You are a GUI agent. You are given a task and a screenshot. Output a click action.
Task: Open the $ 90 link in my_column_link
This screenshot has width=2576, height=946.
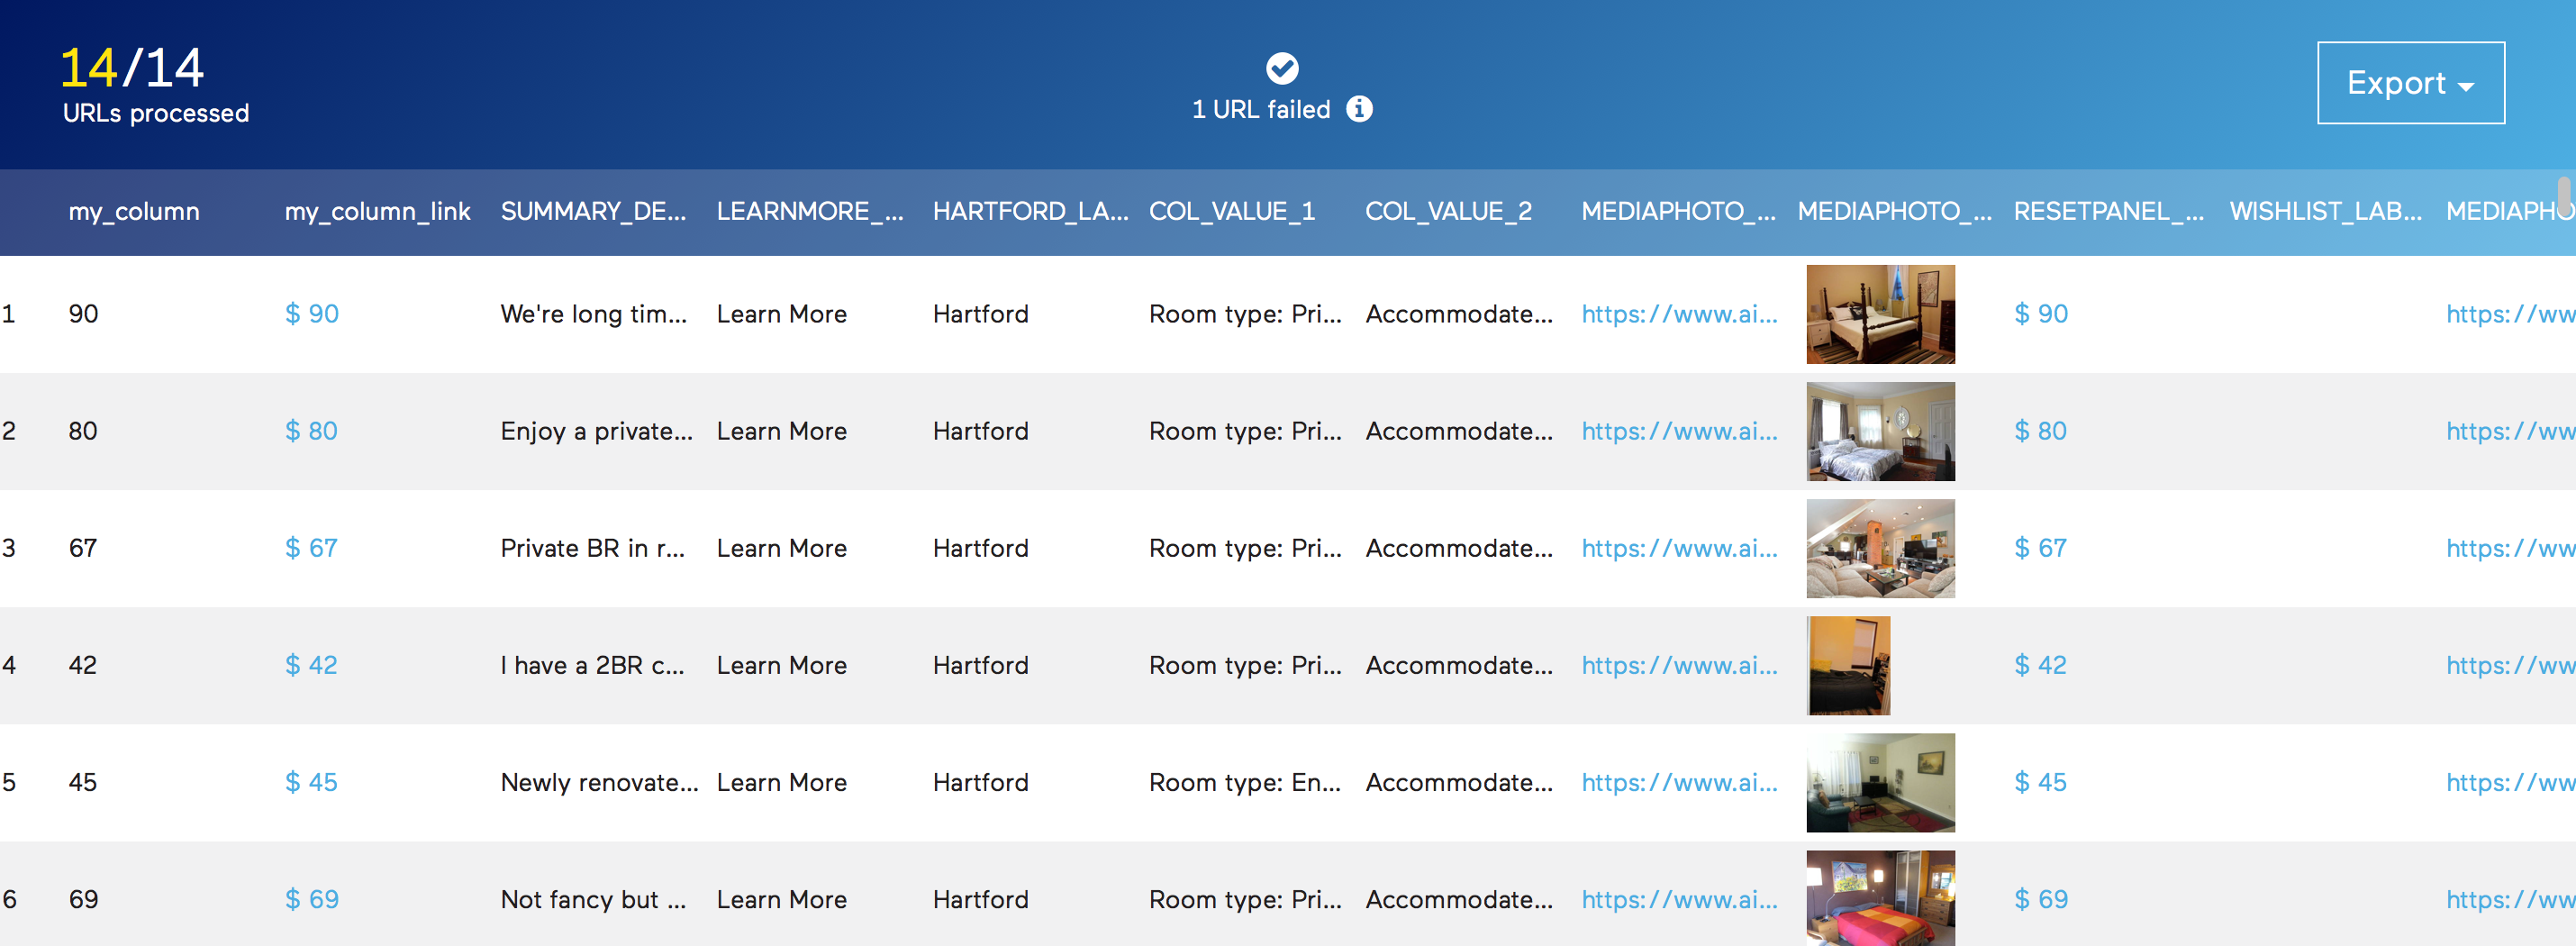coord(312,314)
